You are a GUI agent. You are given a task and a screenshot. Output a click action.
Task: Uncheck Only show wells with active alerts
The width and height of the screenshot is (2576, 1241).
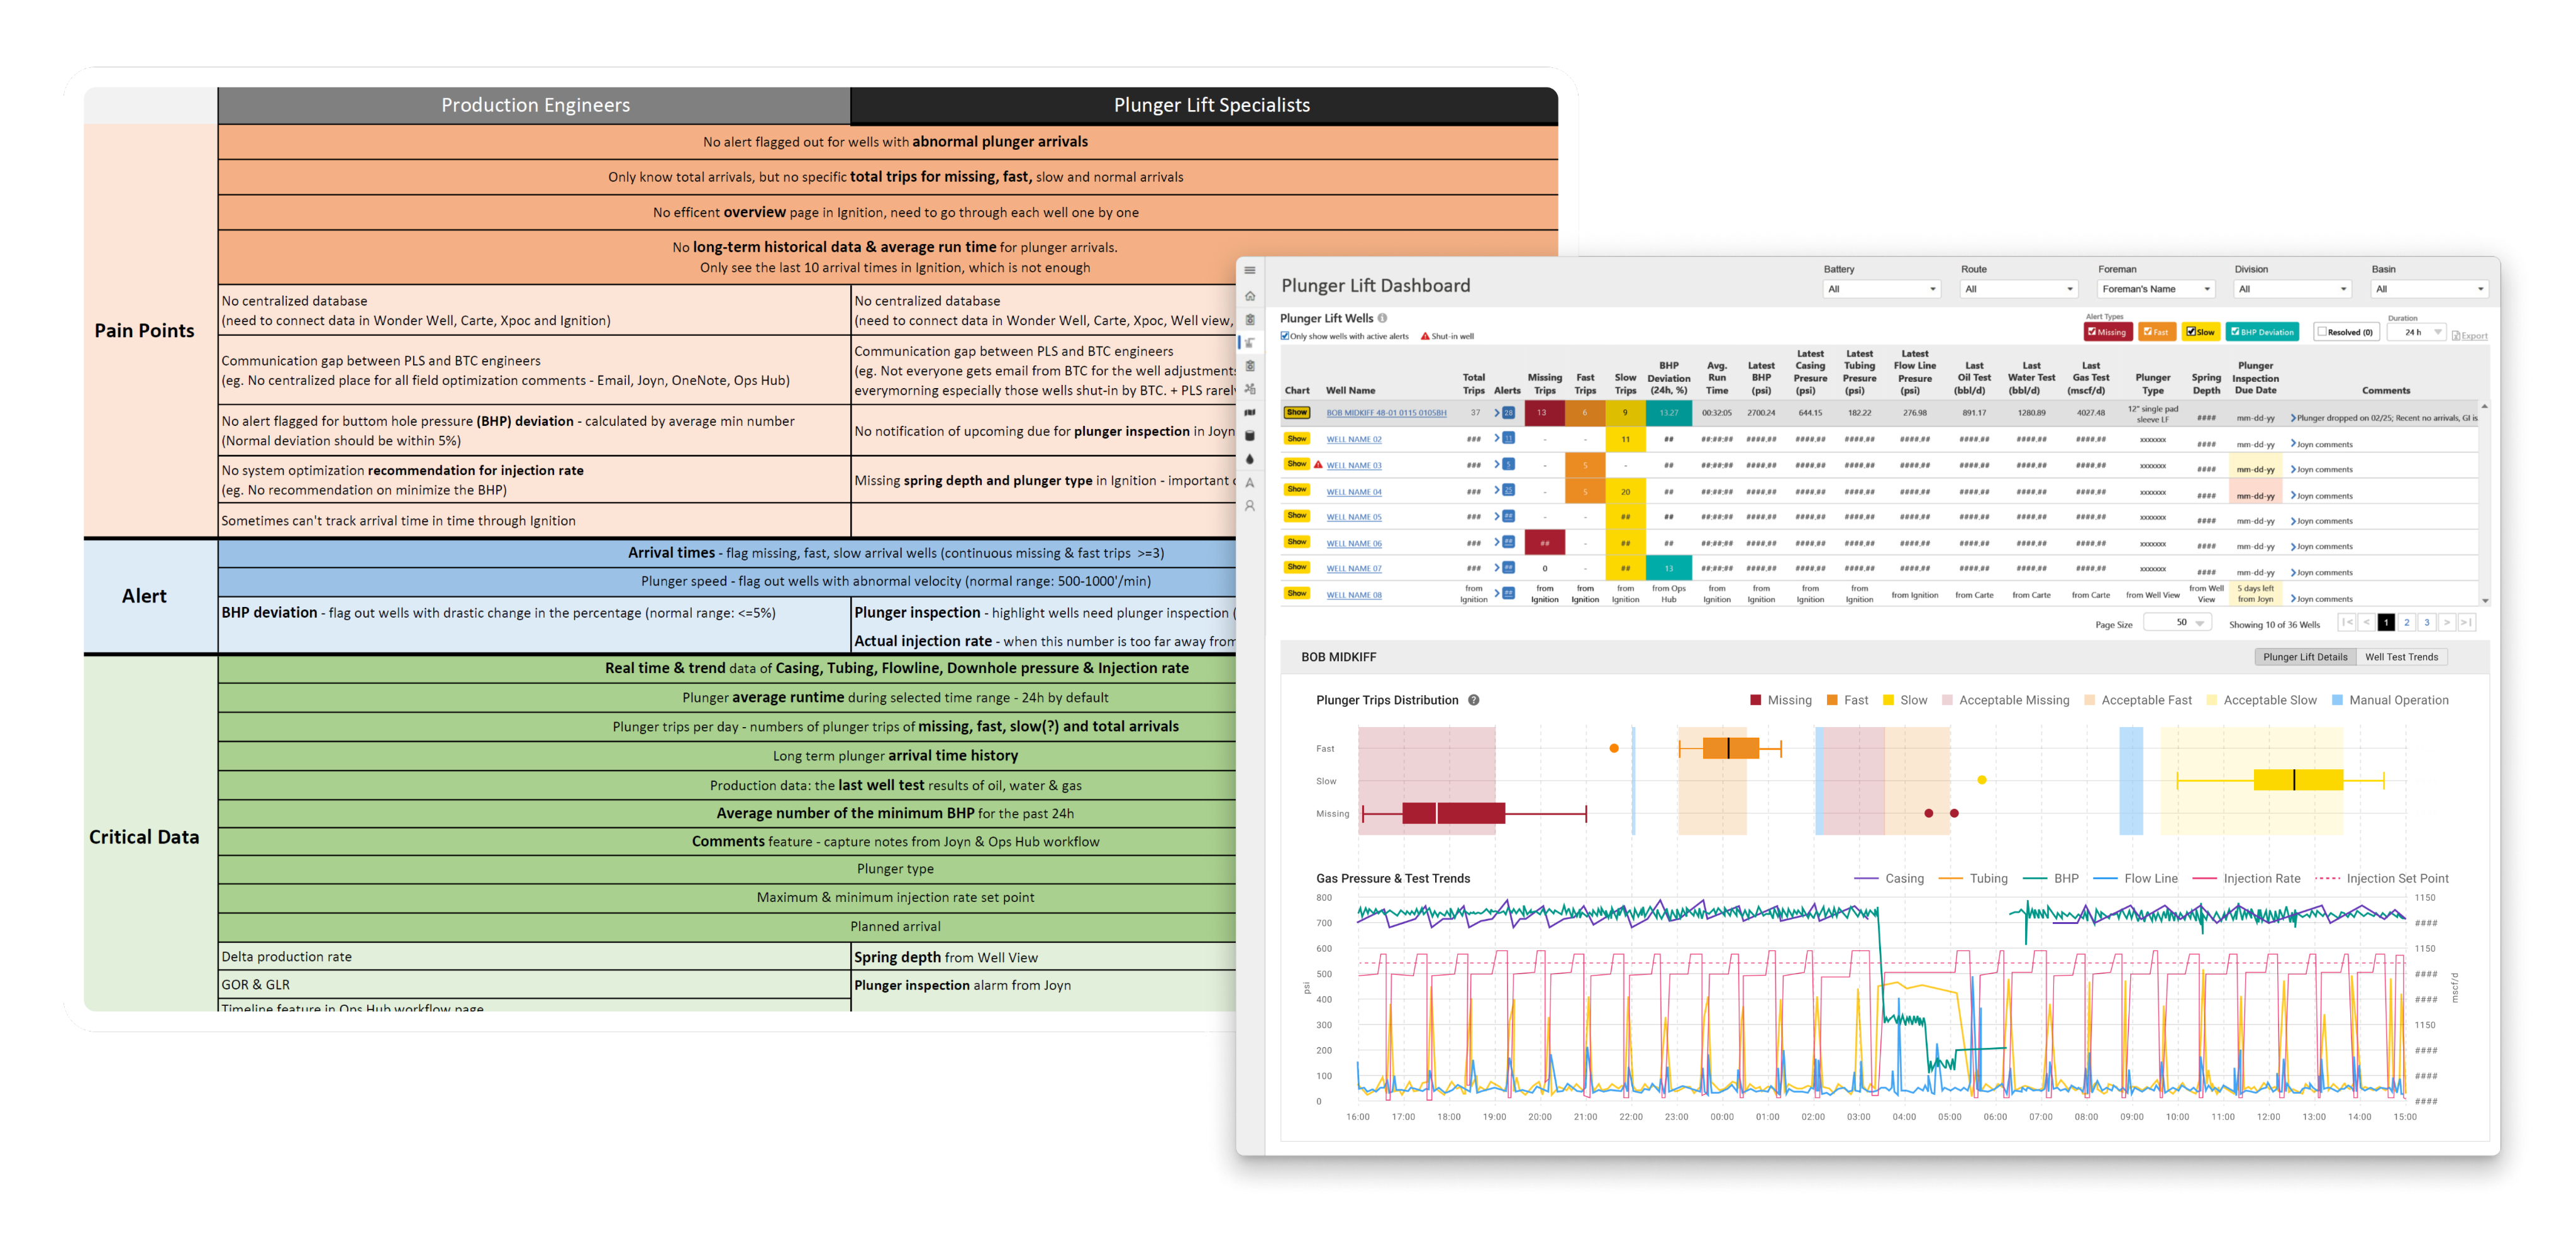(1286, 336)
